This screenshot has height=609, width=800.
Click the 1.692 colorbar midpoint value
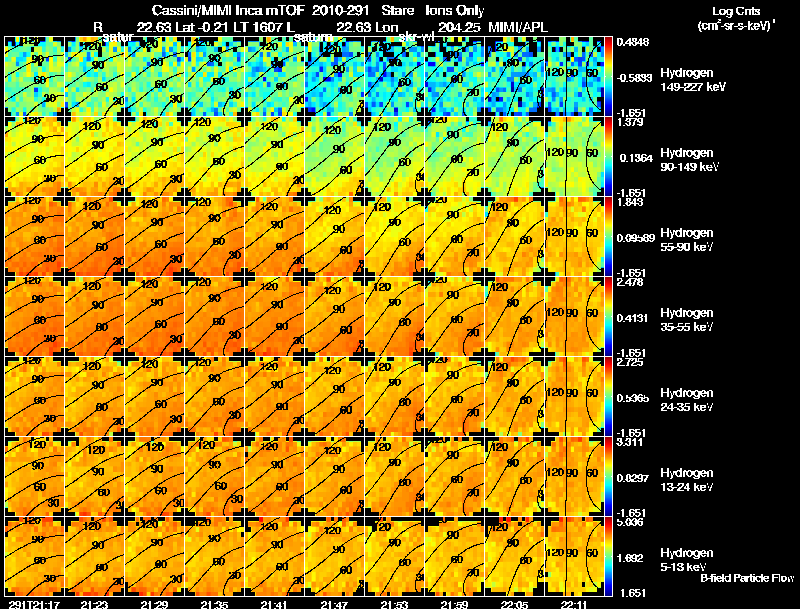(632, 558)
